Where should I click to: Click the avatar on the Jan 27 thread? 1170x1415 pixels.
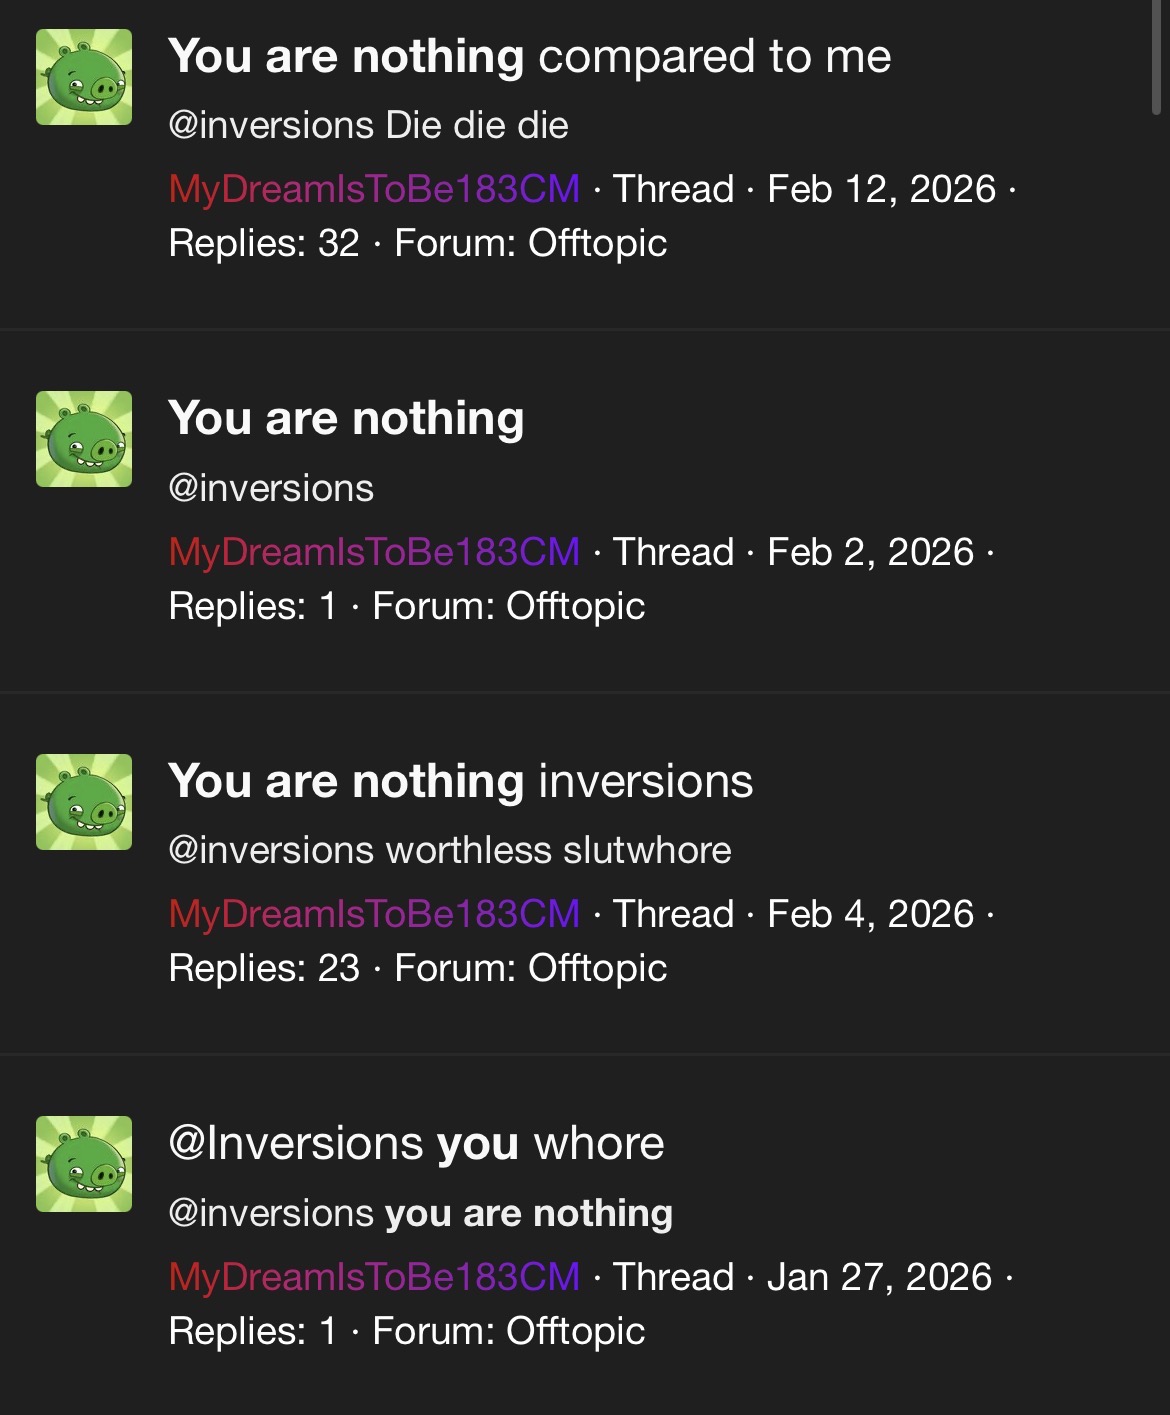84,1164
